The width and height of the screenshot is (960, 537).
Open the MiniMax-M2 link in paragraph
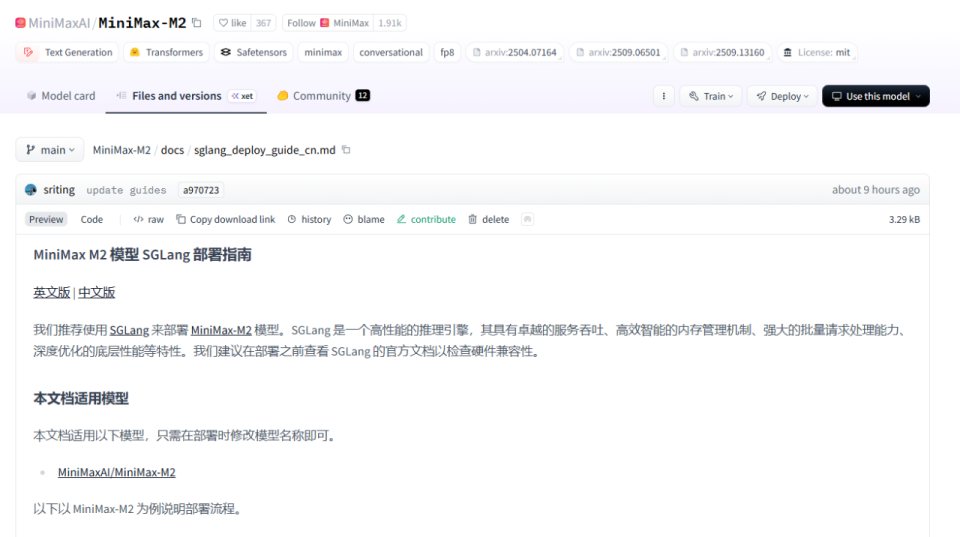click(221, 330)
